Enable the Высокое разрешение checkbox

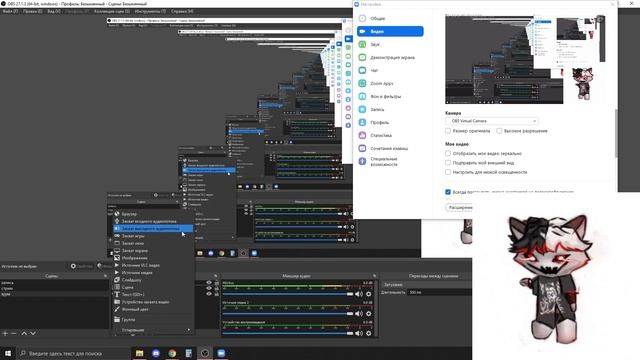pos(499,131)
